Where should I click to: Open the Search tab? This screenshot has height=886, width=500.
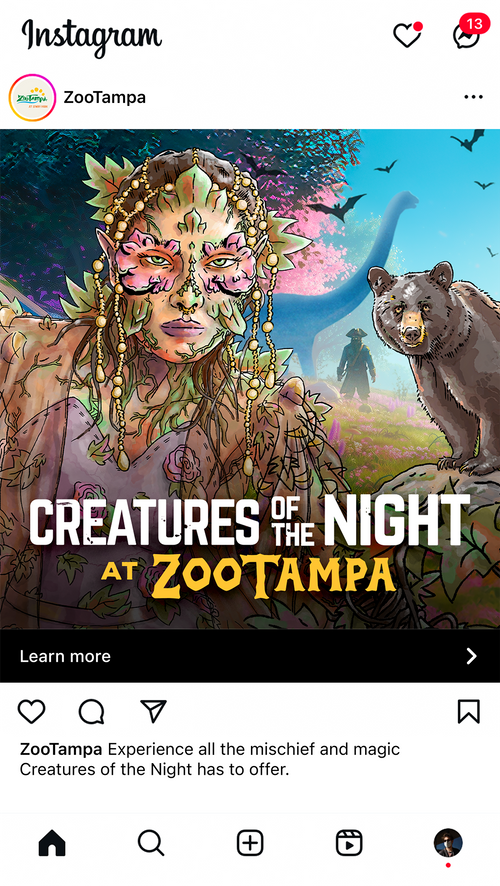pos(151,844)
